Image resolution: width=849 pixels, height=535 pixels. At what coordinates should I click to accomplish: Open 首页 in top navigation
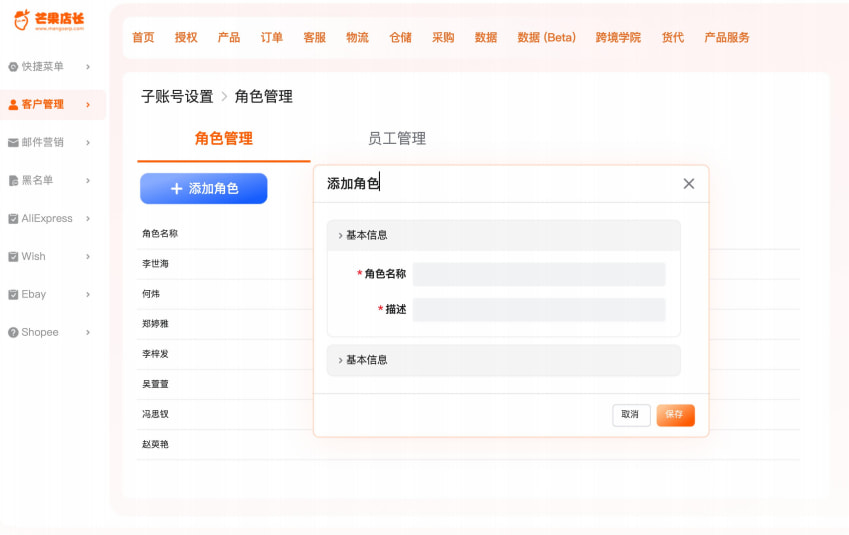point(143,37)
